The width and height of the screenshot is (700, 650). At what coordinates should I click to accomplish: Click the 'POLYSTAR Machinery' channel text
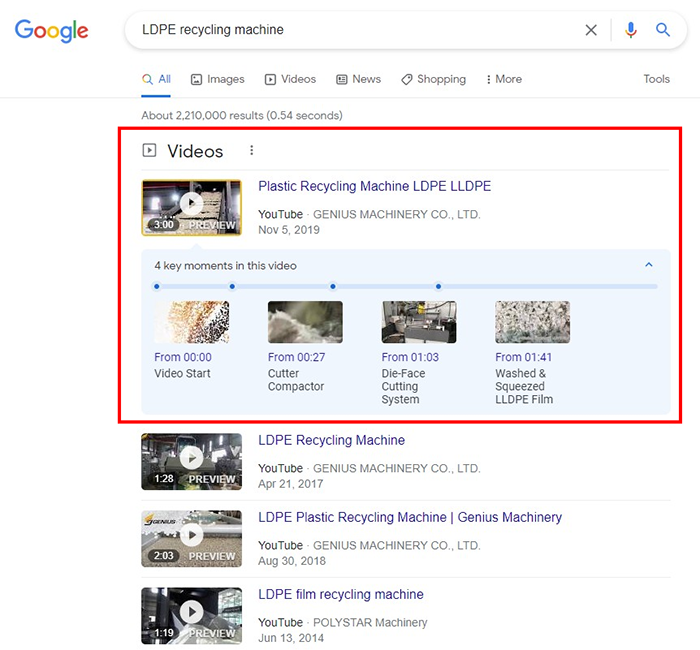[370, 622]
